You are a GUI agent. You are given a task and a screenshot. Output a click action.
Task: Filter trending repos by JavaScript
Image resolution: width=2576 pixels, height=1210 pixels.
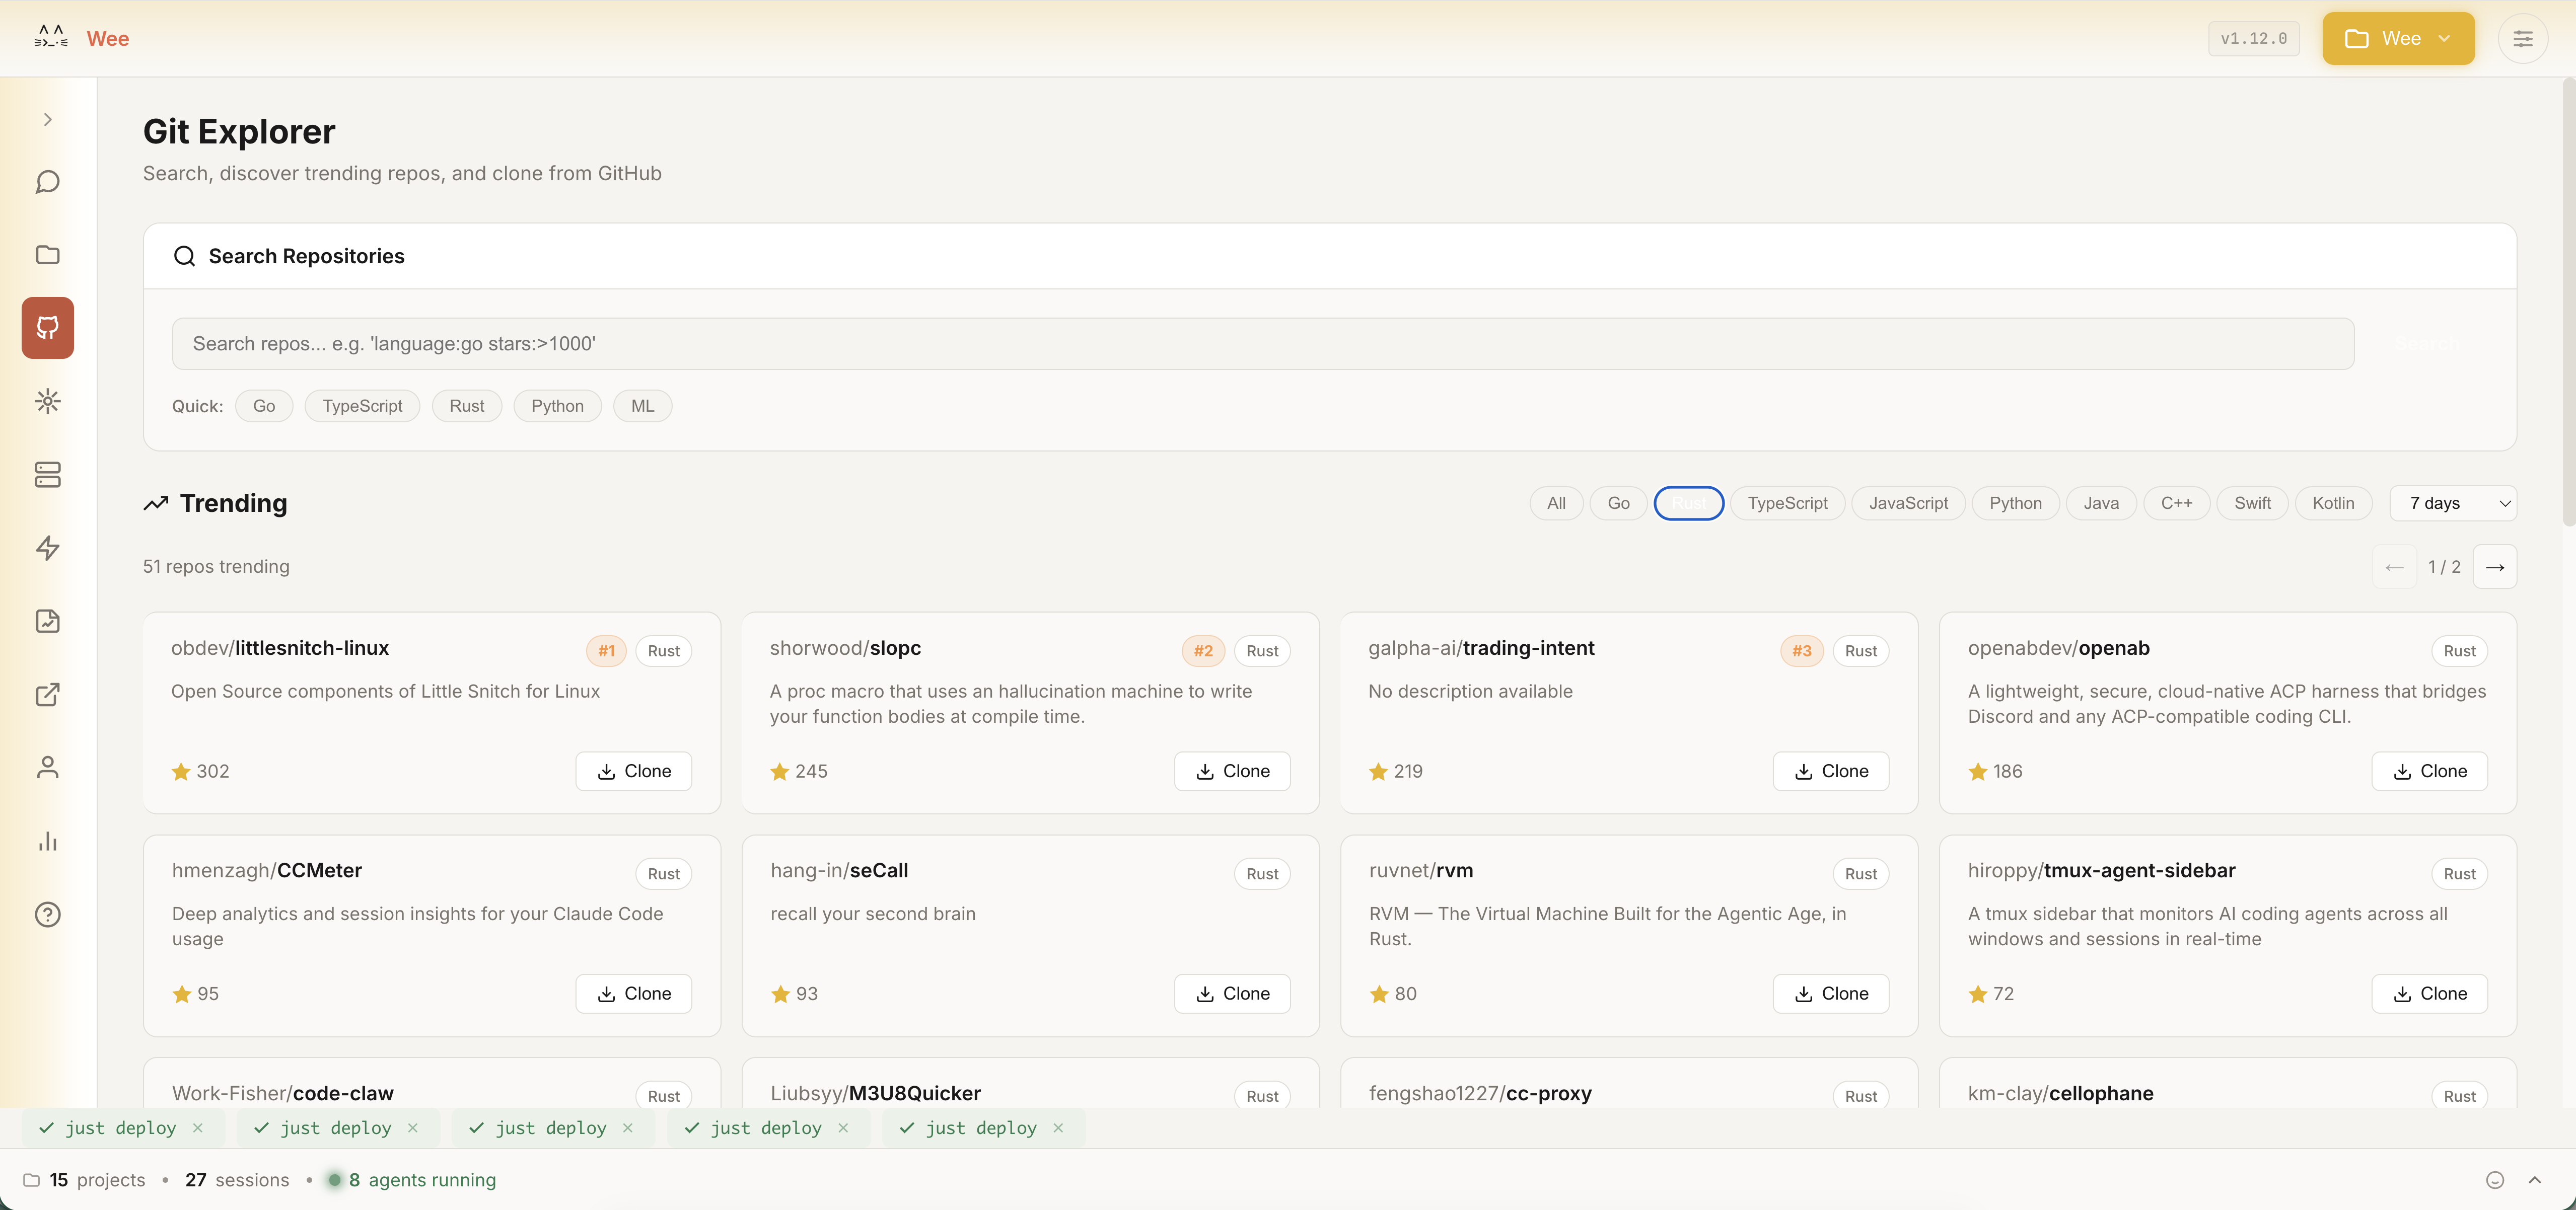point(1907,503)
